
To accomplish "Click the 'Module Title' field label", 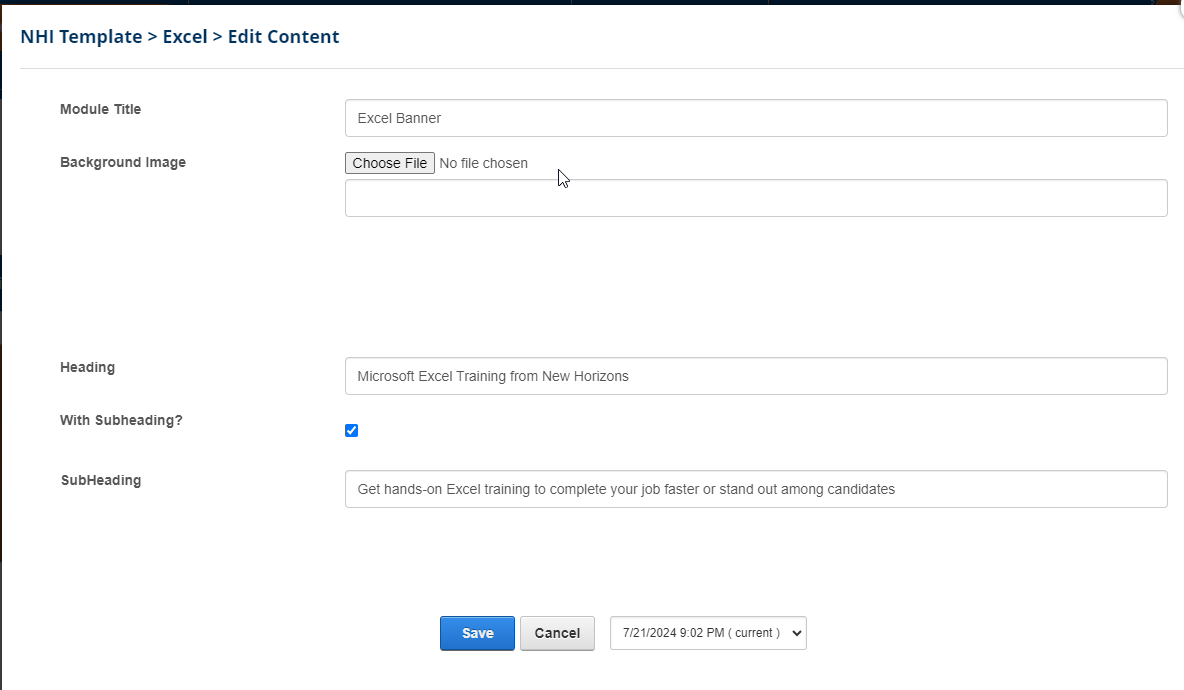I will click(x=100, y=109).
